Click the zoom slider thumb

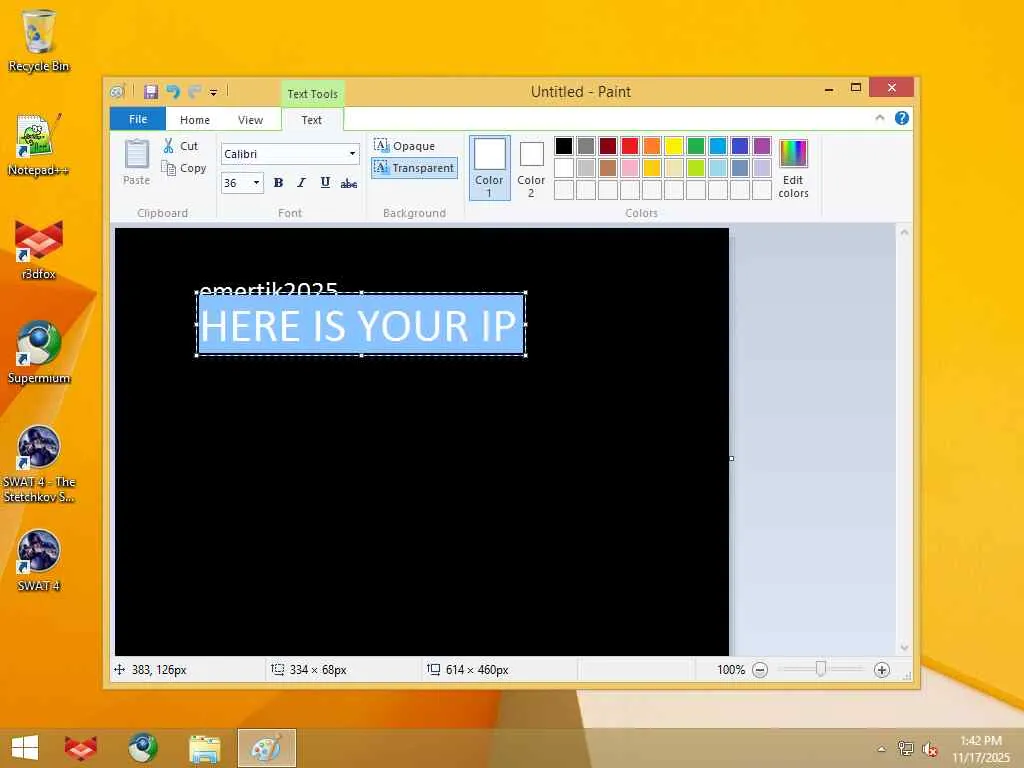(821, 669)
